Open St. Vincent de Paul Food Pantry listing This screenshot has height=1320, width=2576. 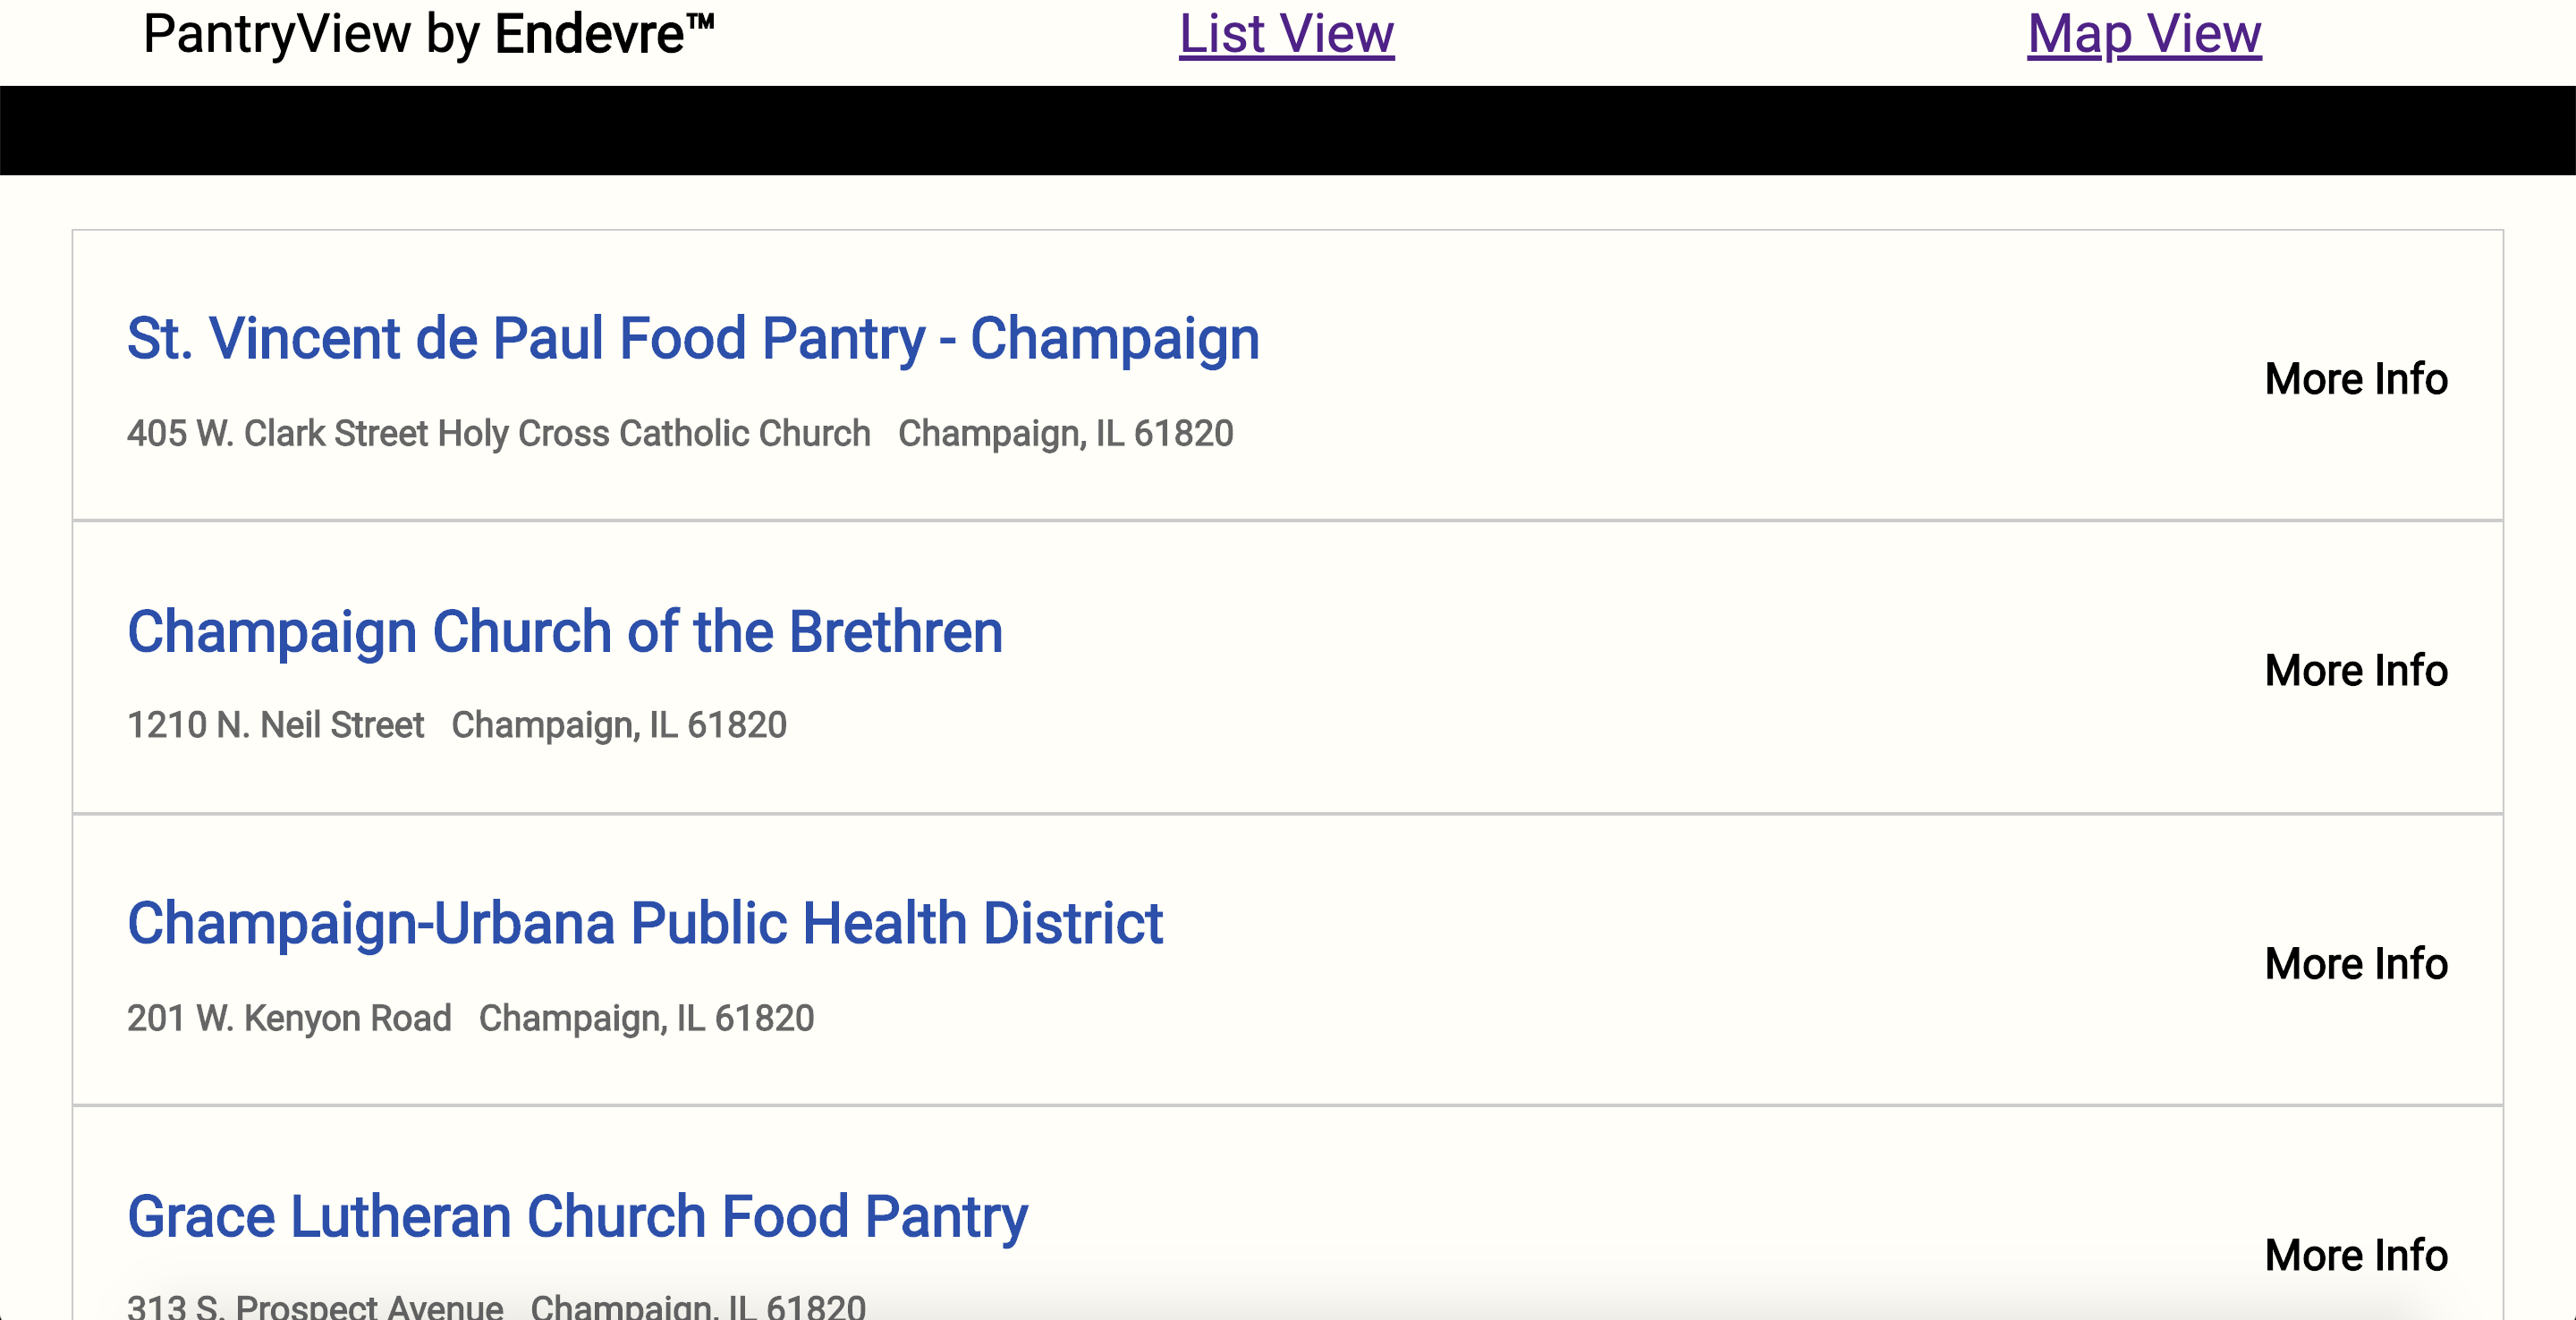pyautogui.click(x=693, y=338)
